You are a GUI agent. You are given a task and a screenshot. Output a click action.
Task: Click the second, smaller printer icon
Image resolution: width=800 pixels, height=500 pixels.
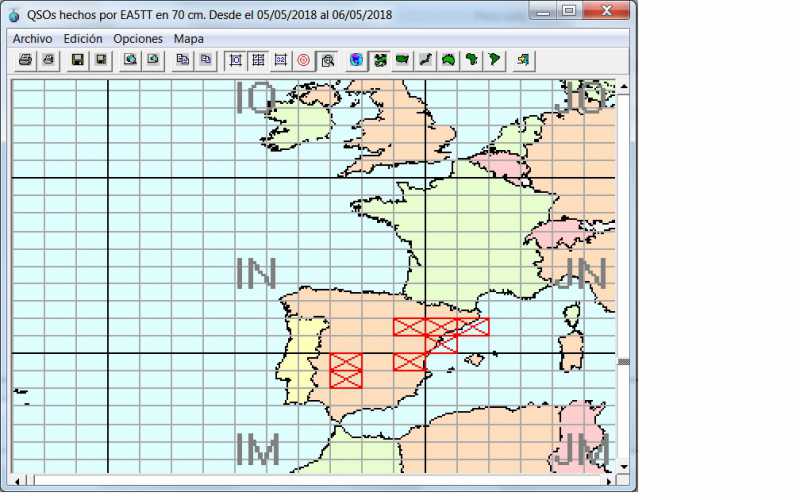[49, 60]
